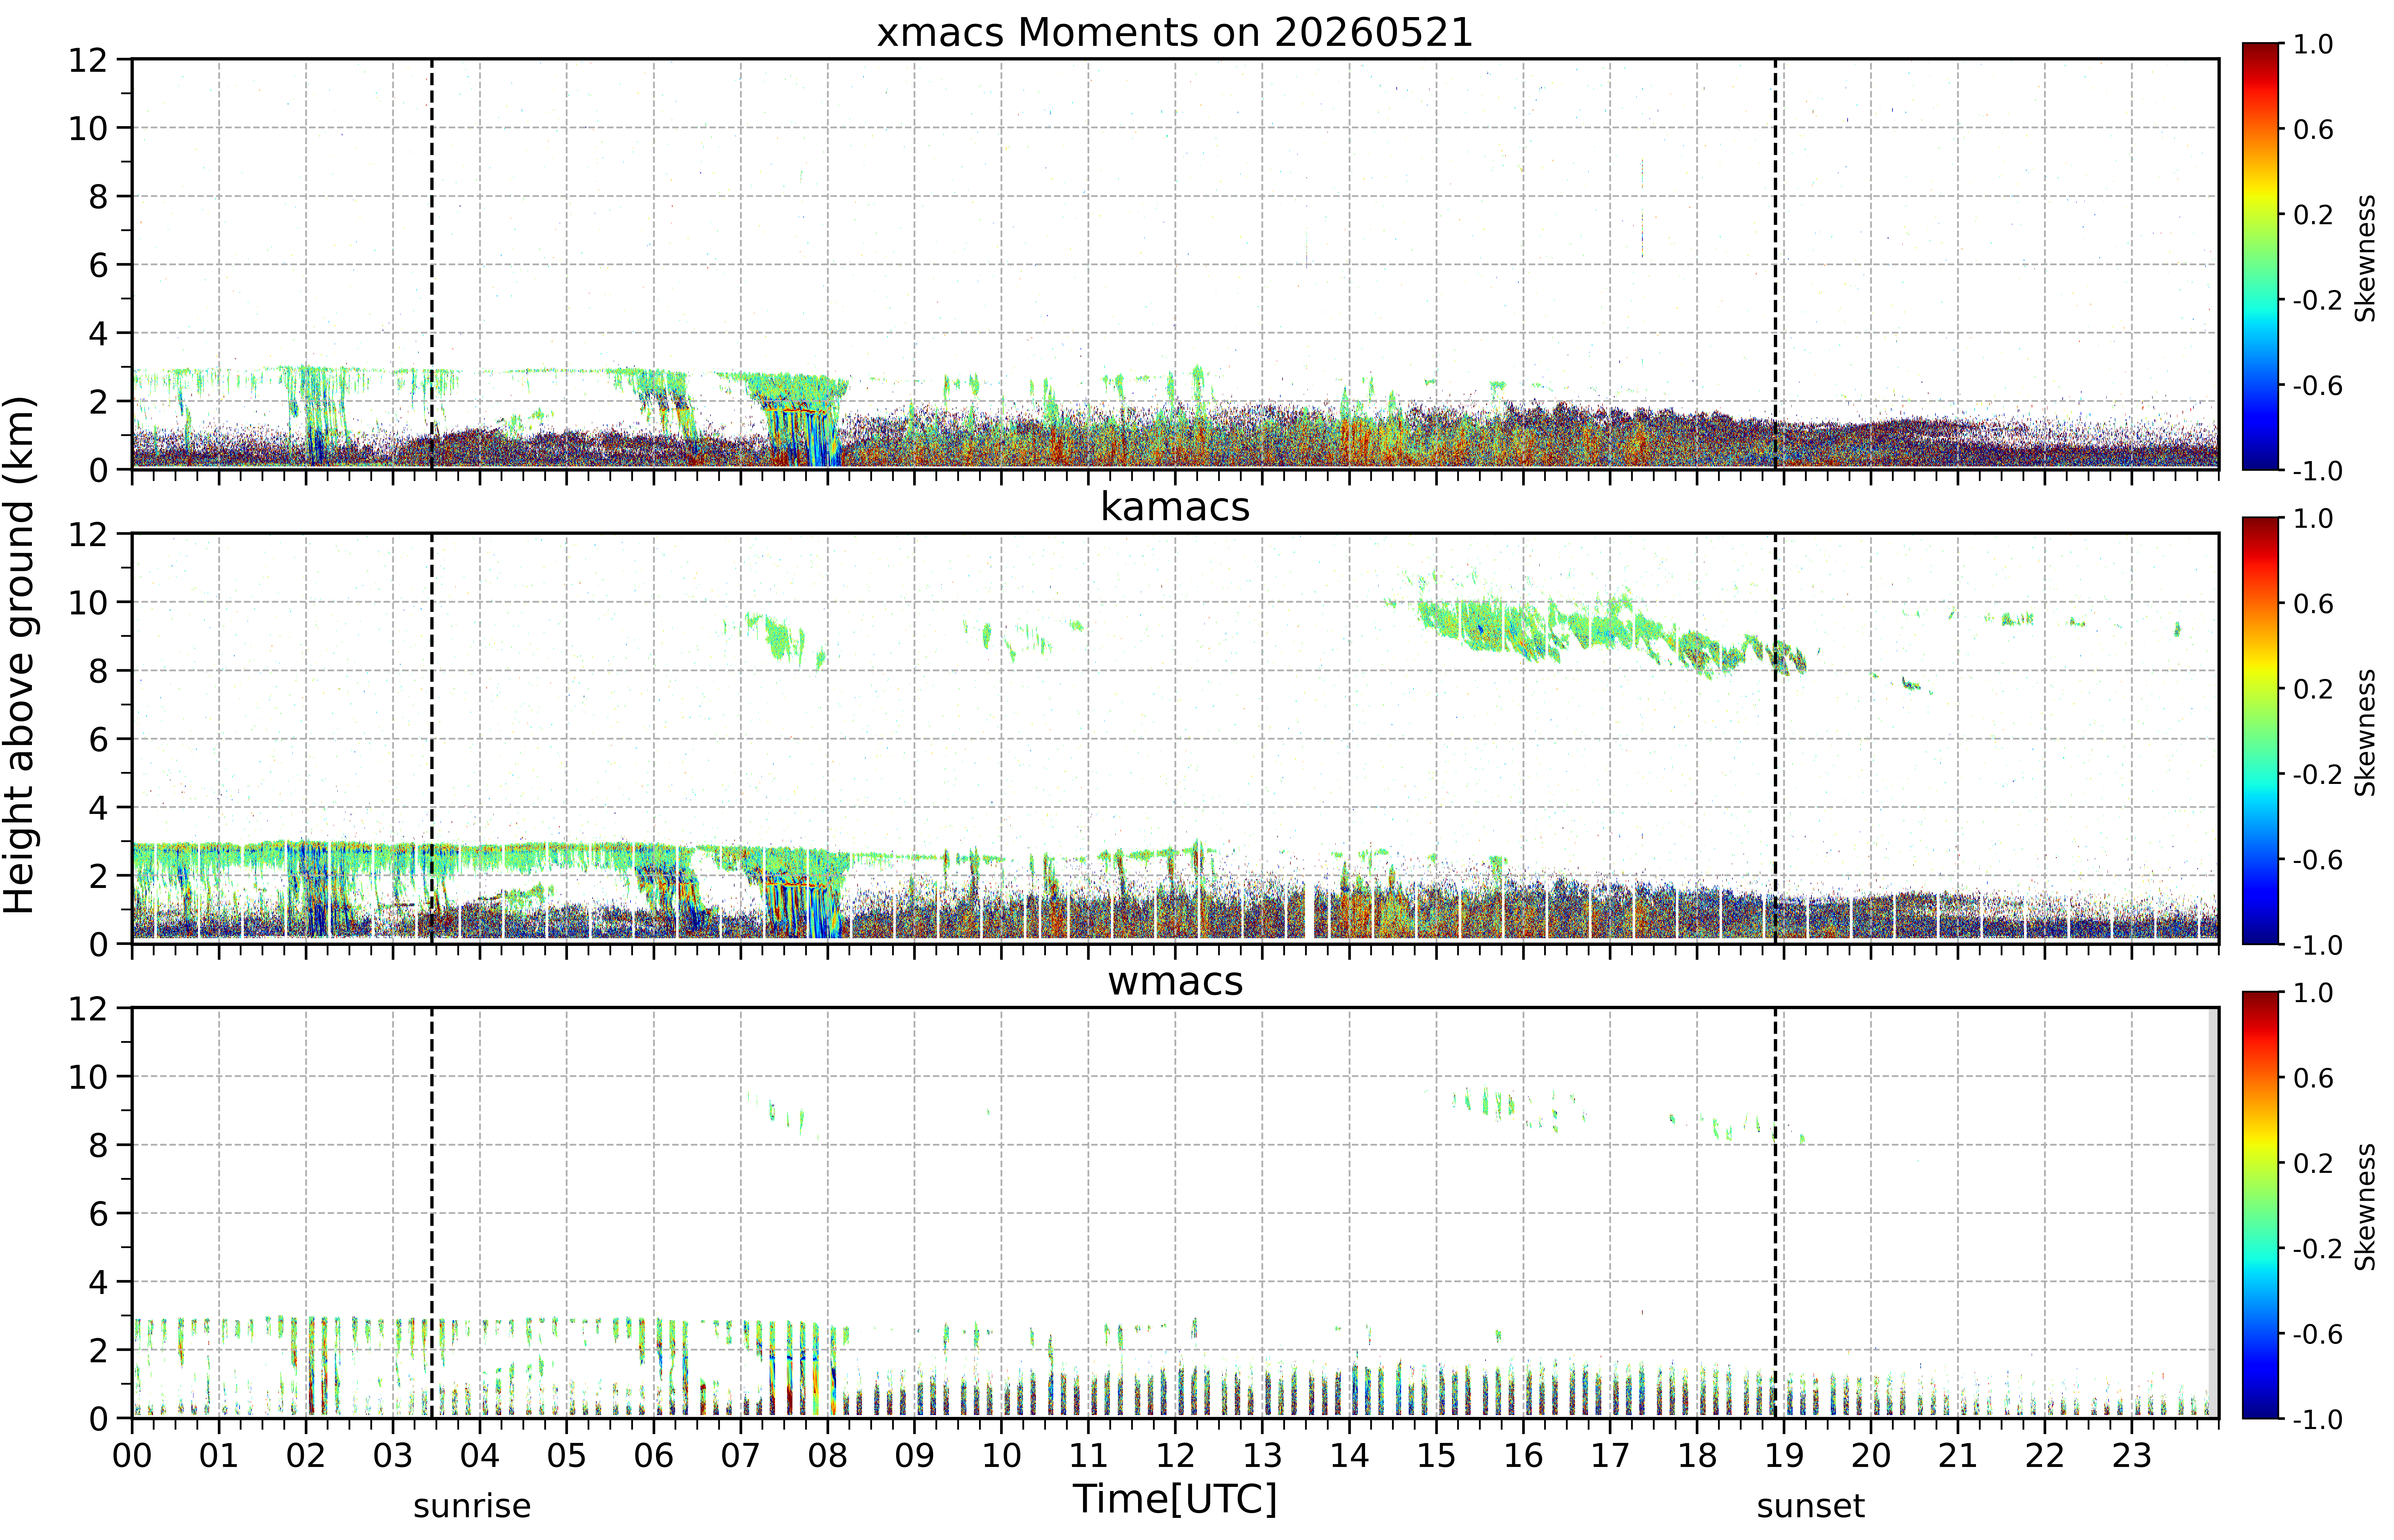Click the kamacs panel title
Screen dimensions: 2394x1540
coord(1175,507)
